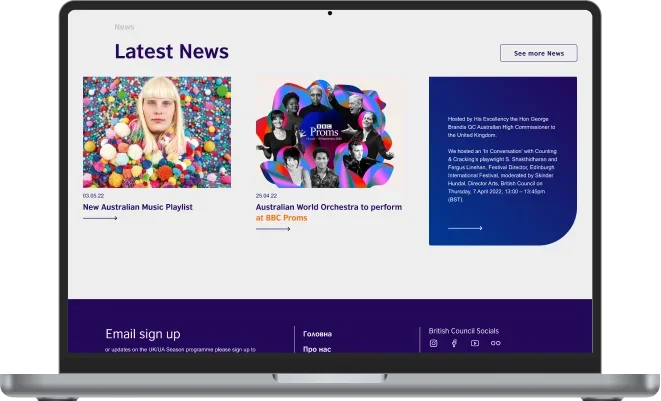
Task: Click the 25.04.22 article date
Action: click(x=266, y=196)
